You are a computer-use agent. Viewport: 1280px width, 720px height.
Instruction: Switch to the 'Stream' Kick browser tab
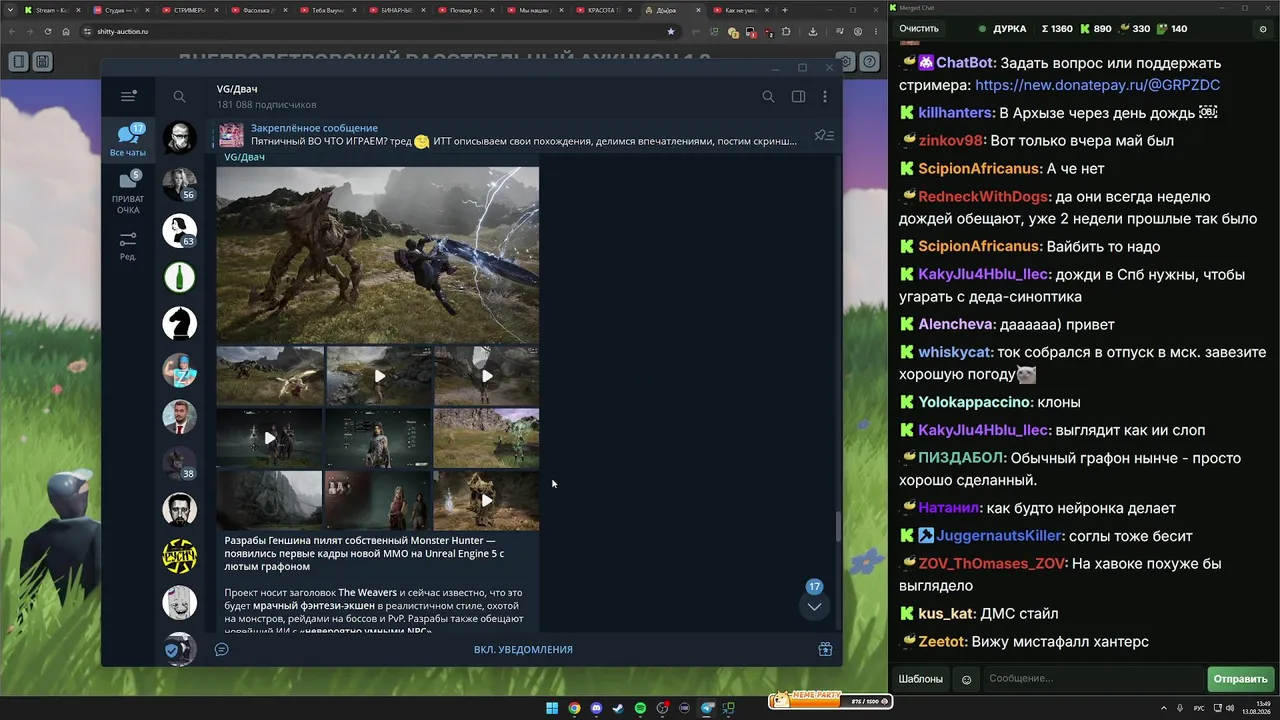pyautogui.click(x=55, y=10)
